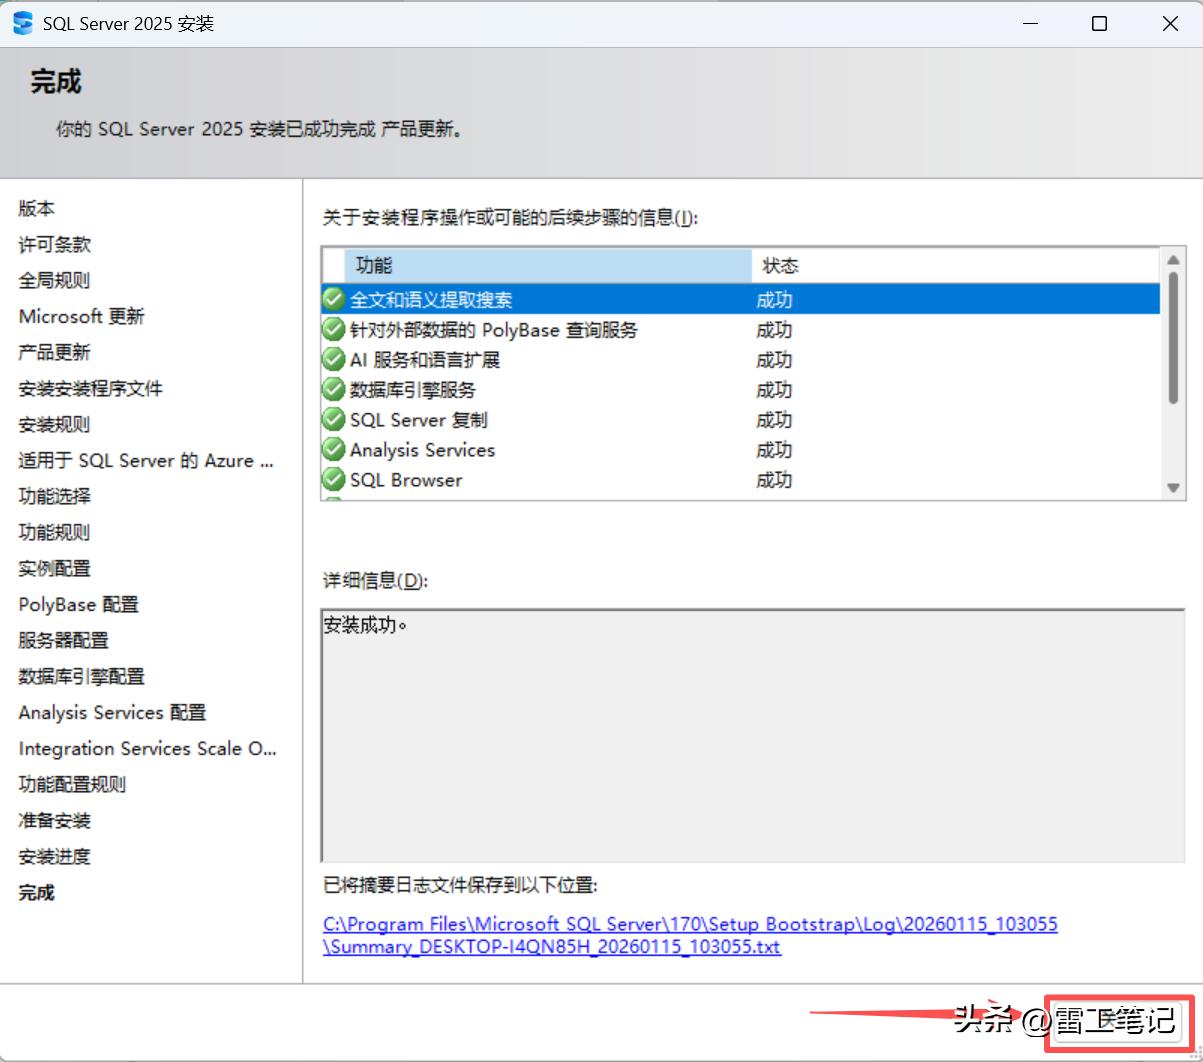The height and width of the screenshot is (1062, 1203).
Task: Open the summary log file link
Action: click(690, 935)
